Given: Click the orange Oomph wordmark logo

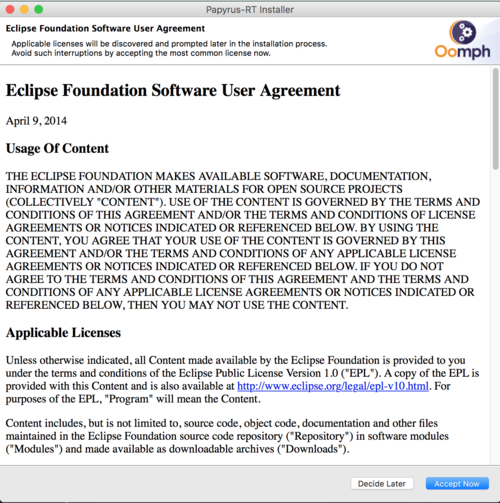Looking at the screenshot, I should (462, 52).
